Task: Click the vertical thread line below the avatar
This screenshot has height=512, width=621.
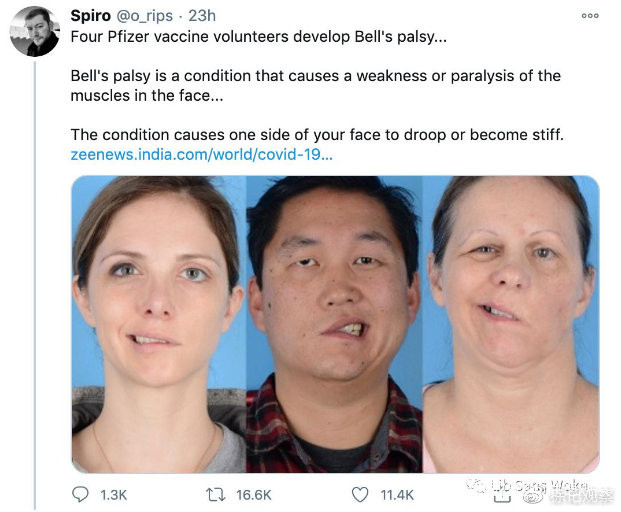Action: tap(35, 285)
